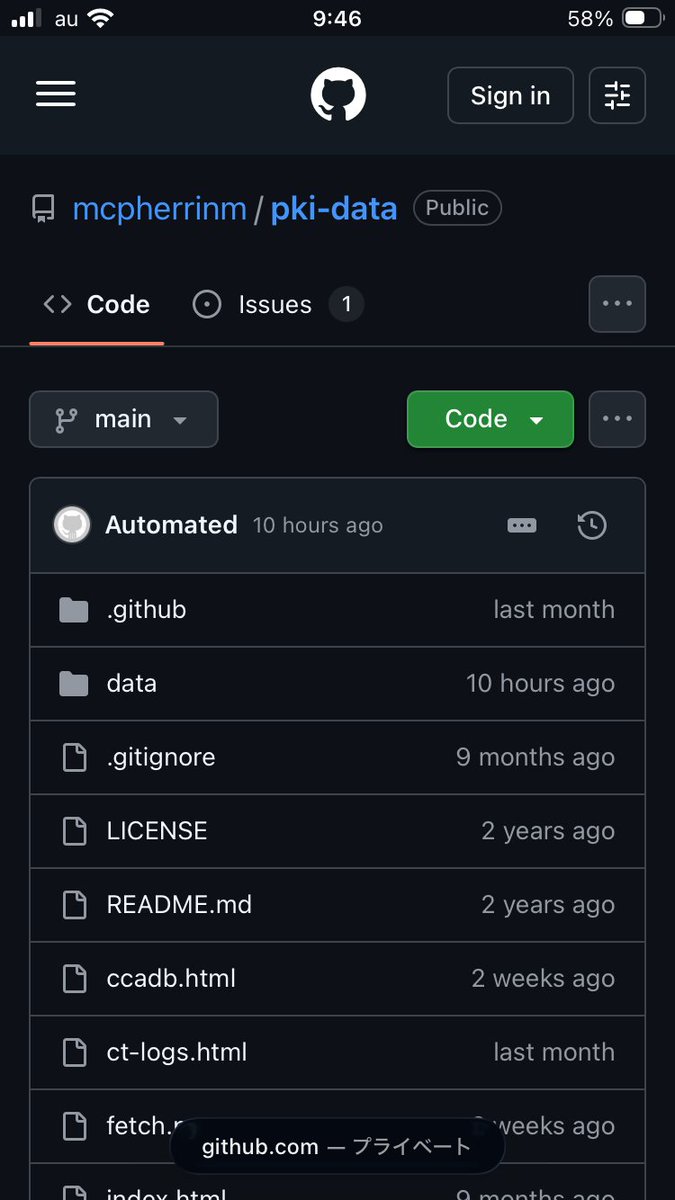Click '2 years ago' in the README.md row
This screenshot has width=675, height=1200.
click(x=548, y=905)
